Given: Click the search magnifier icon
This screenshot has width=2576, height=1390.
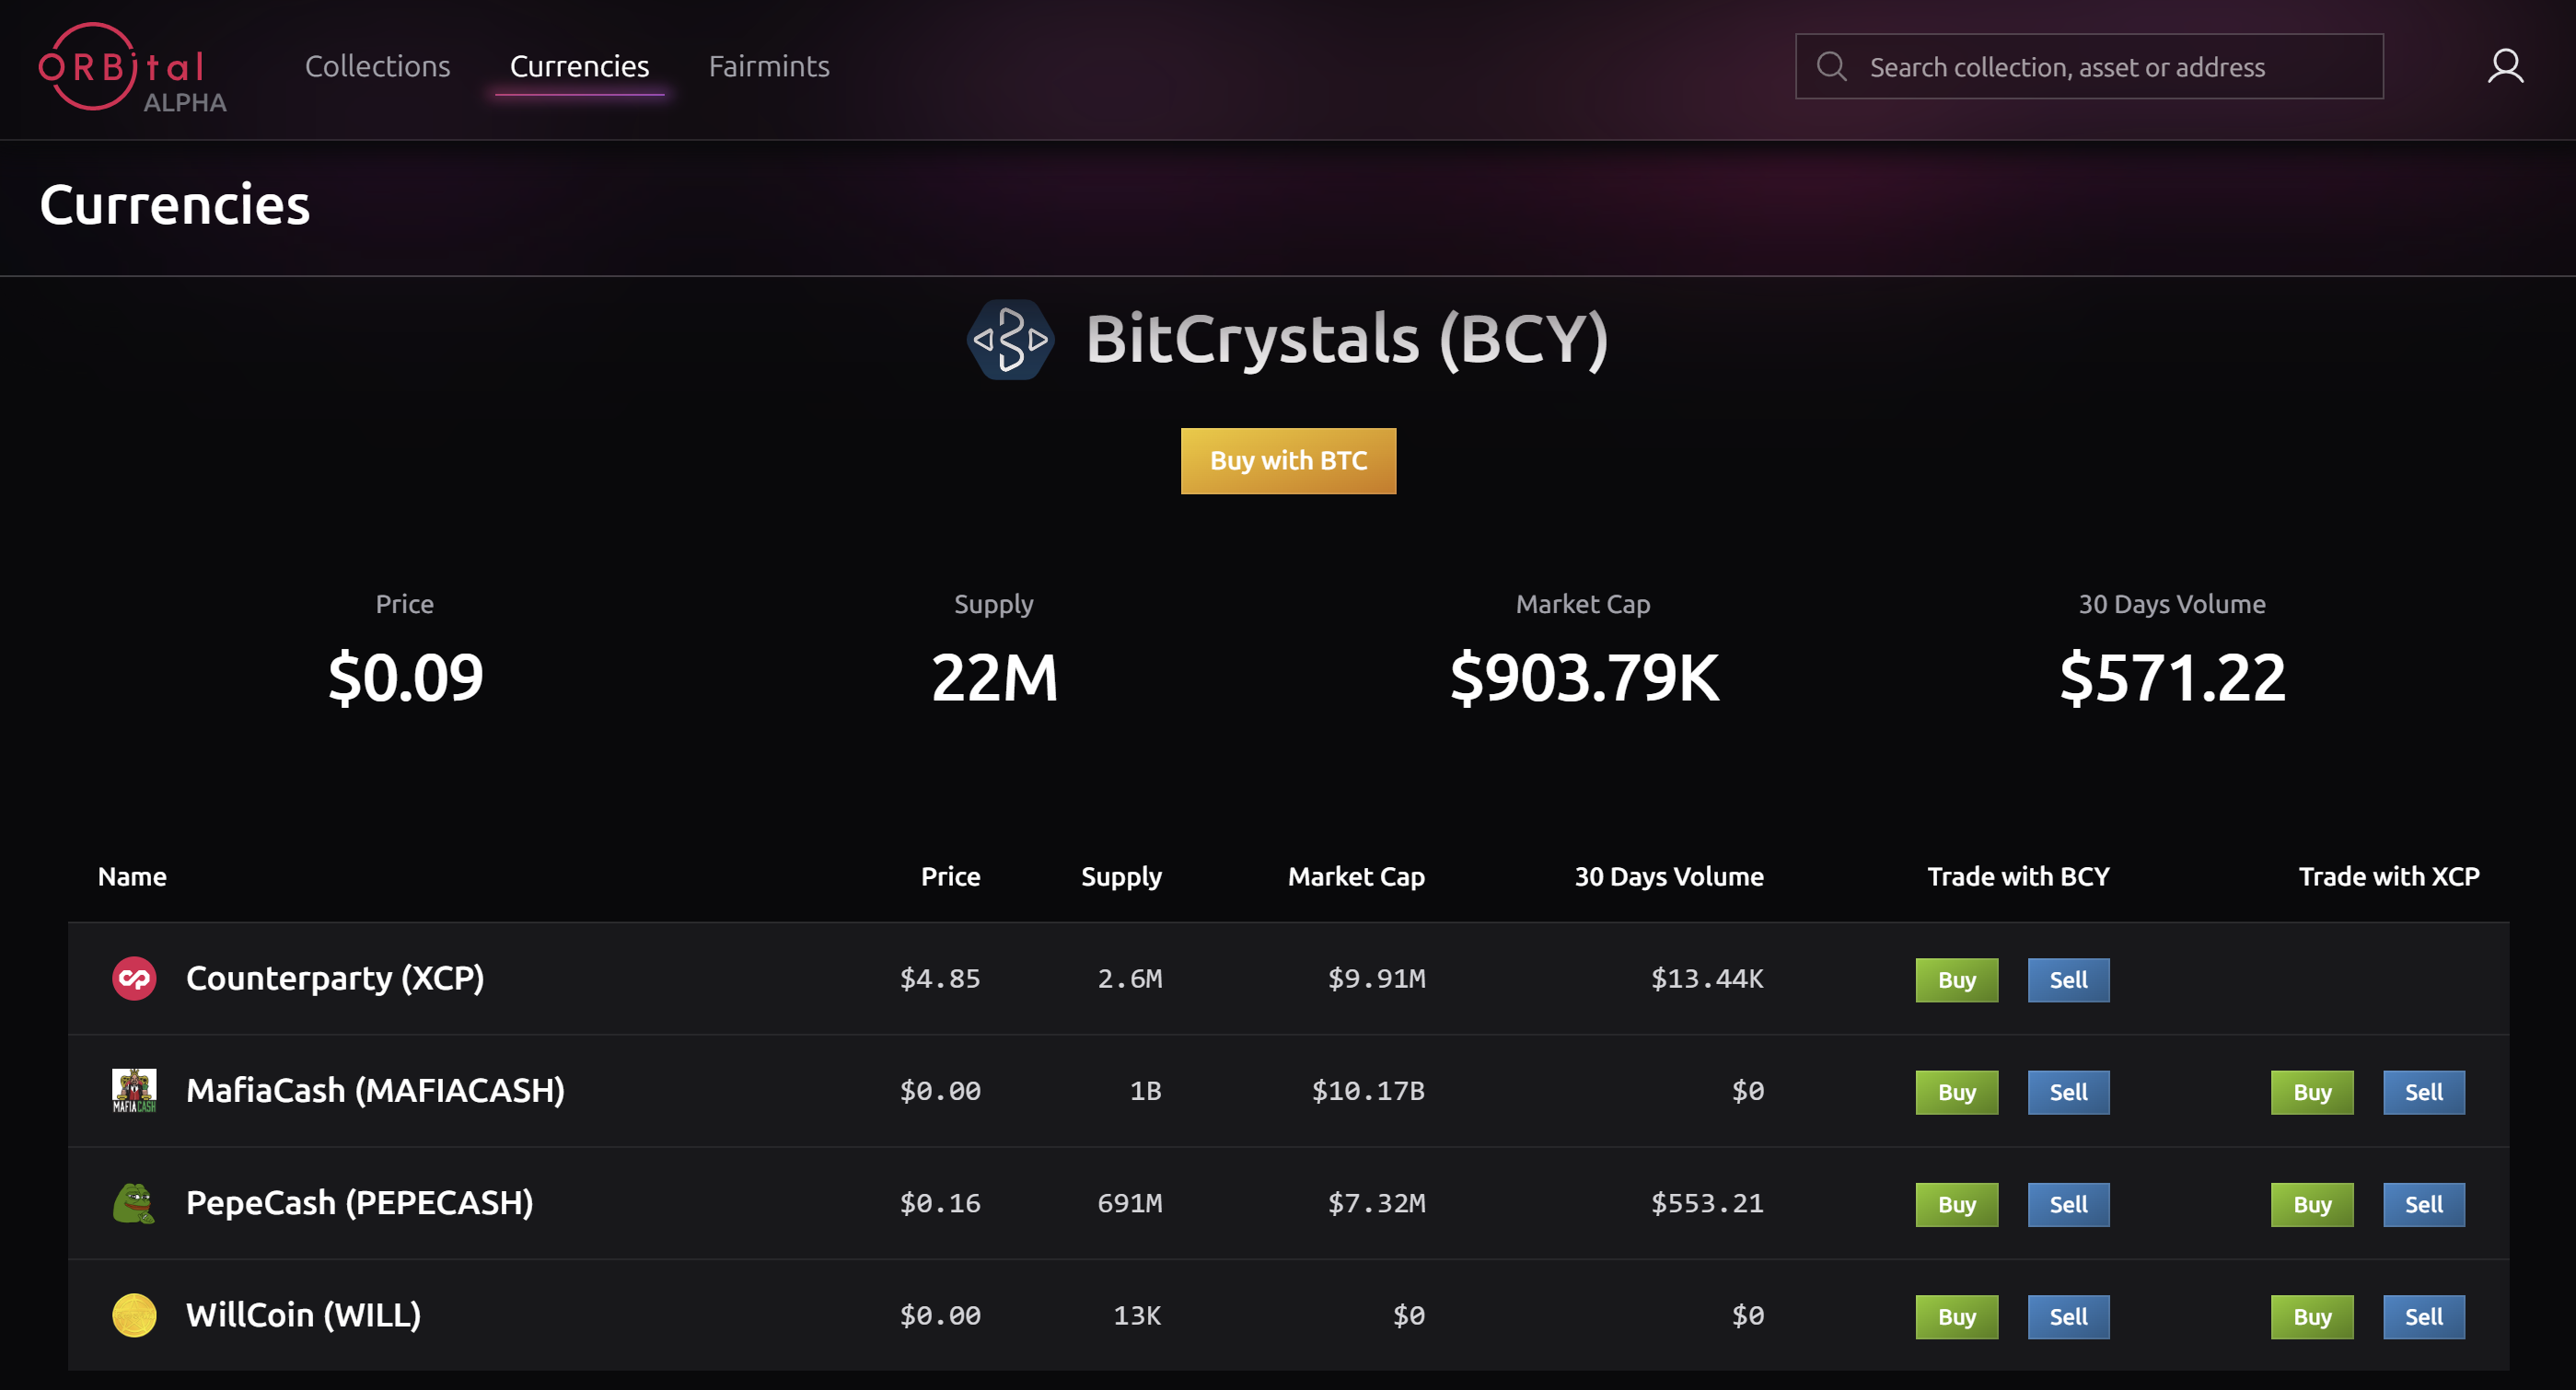Looking at the screenshot, I should click(x=1831, y=67).
